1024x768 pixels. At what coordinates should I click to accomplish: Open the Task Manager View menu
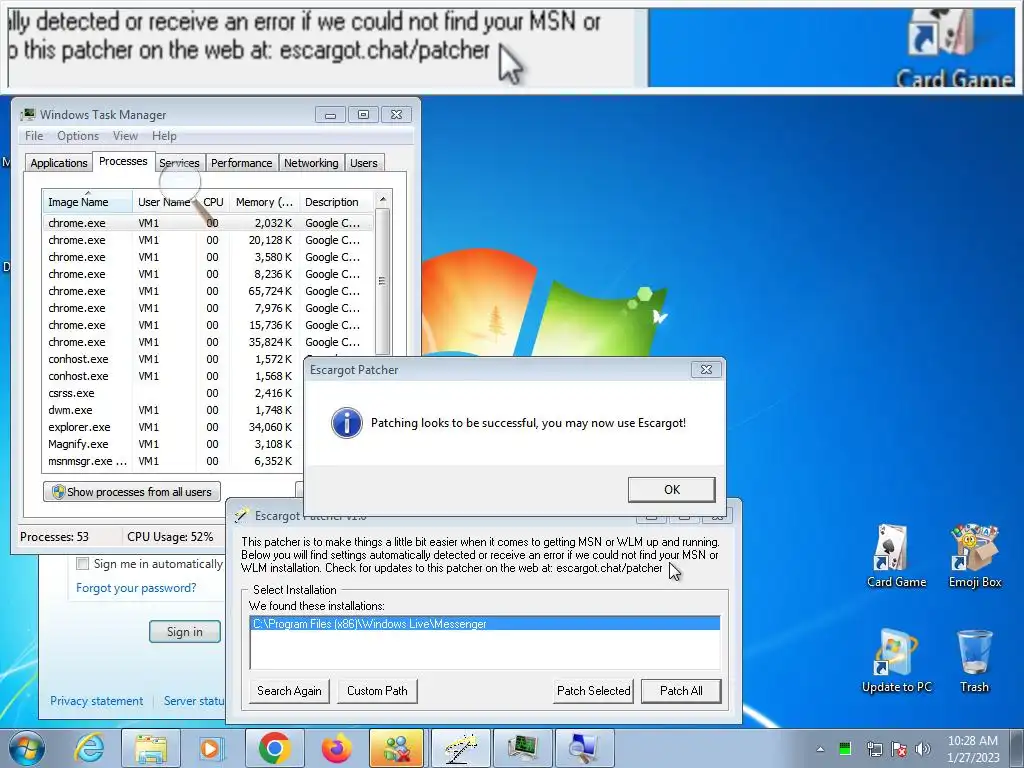(125, 136)
